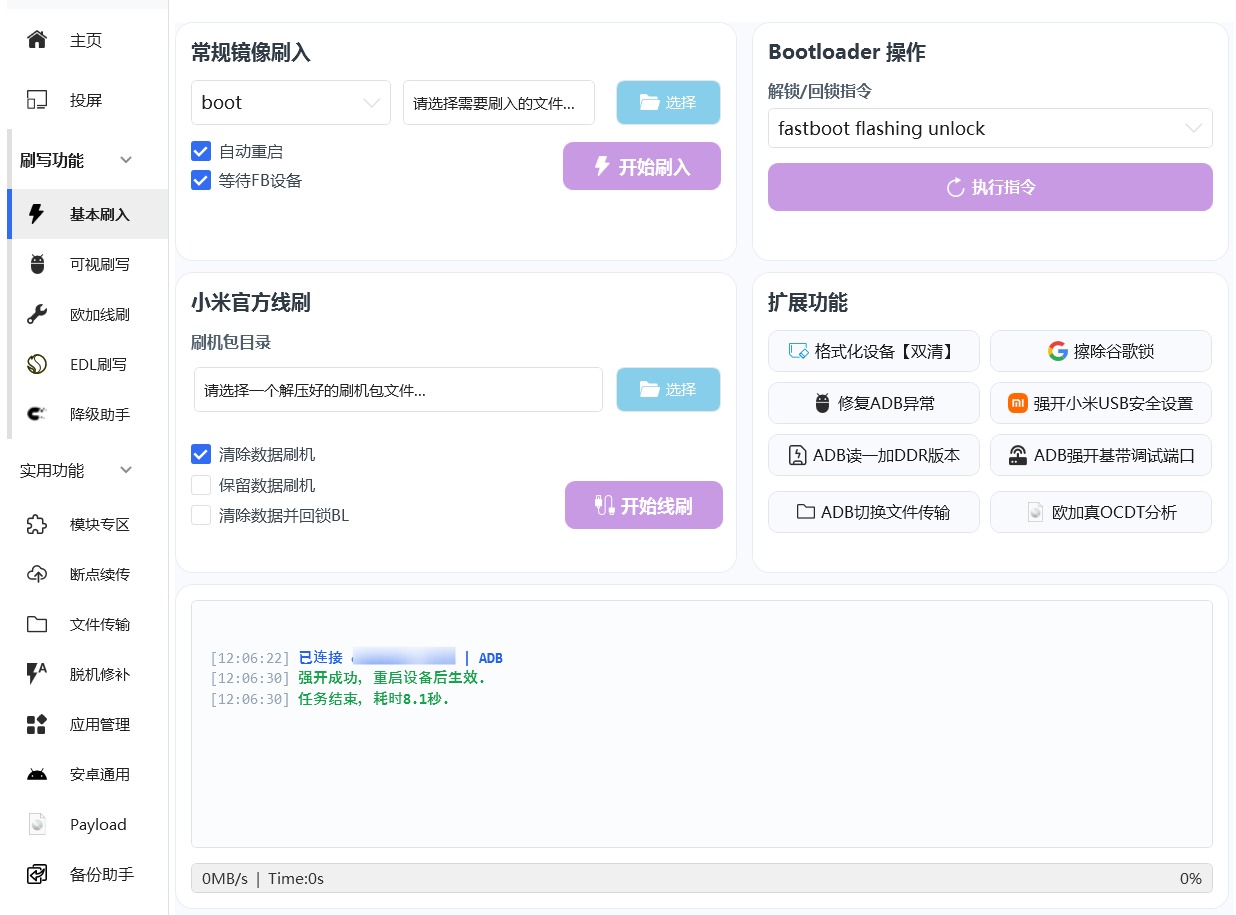This screenshot has height=915, width=1236.
Task: Open the 主页 home icon
Action: click(37, 40)
